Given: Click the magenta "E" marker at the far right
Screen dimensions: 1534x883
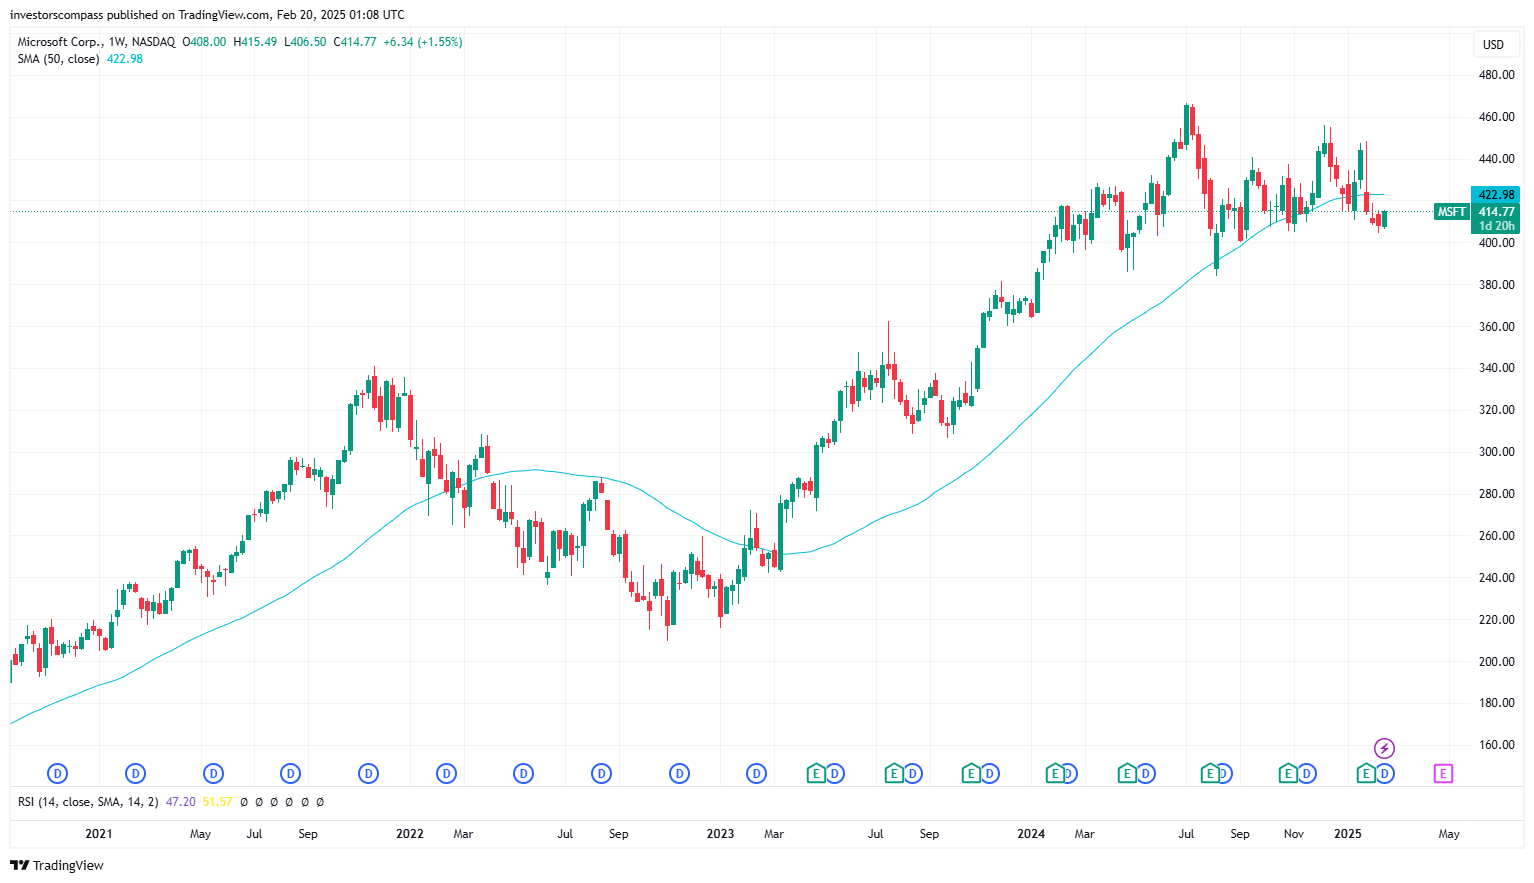Looking at the screenshot, I should coord(1443,773).
